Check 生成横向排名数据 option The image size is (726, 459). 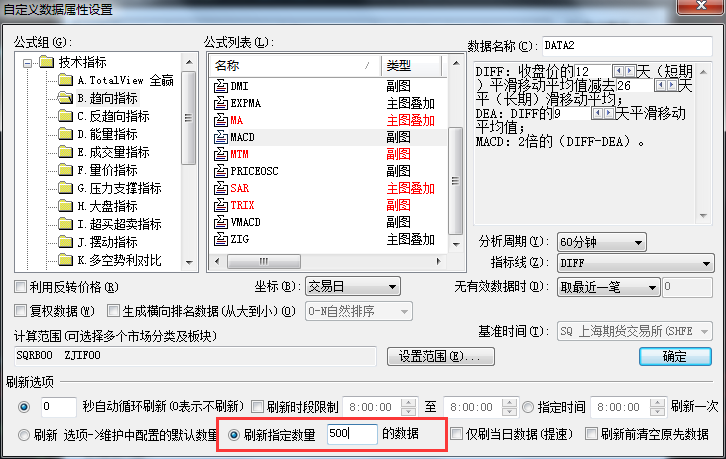pos(113,310)
